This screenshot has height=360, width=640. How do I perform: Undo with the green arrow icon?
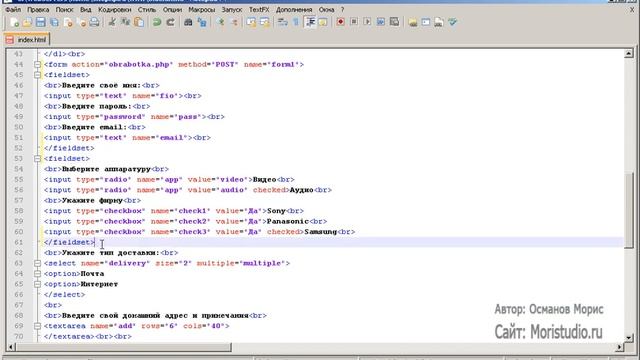[x=157, y=22]
